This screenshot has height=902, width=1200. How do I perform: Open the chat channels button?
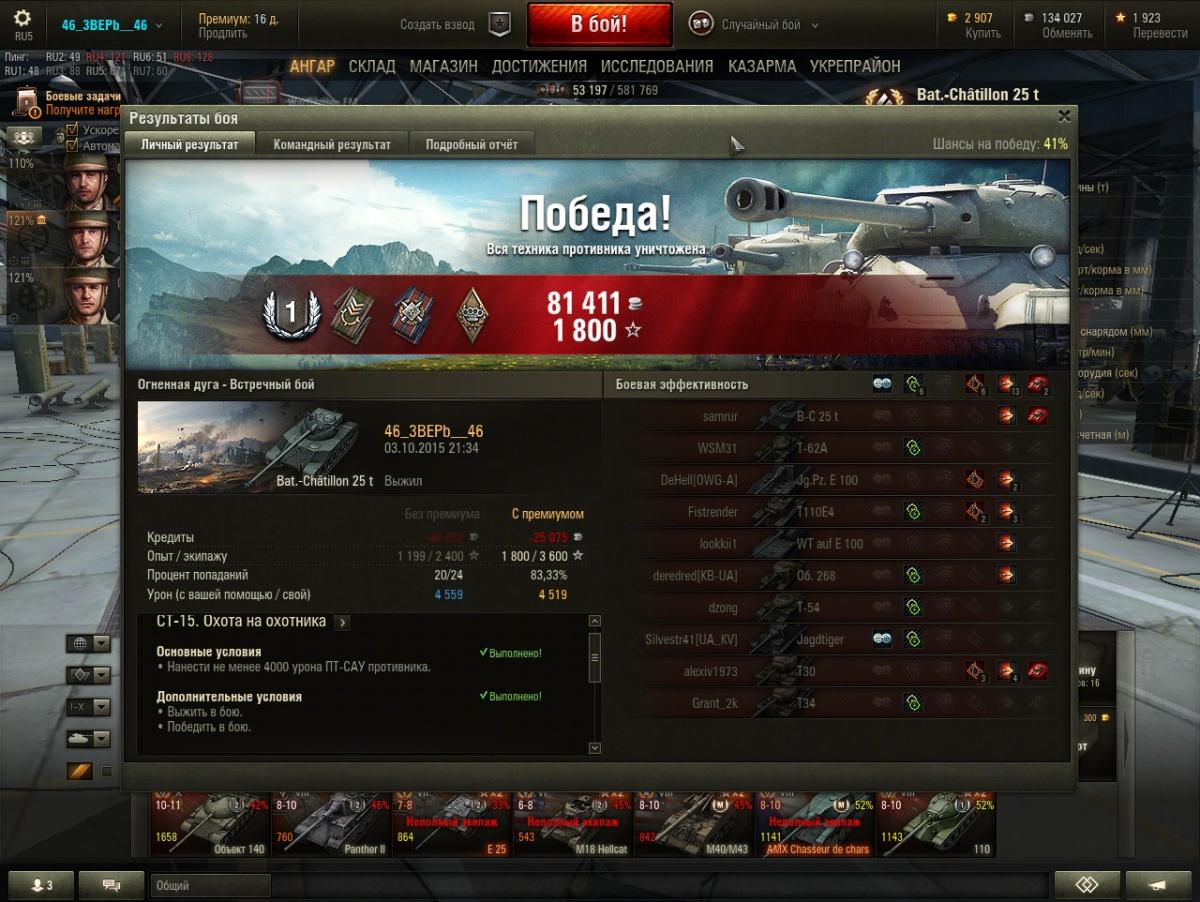111,885
